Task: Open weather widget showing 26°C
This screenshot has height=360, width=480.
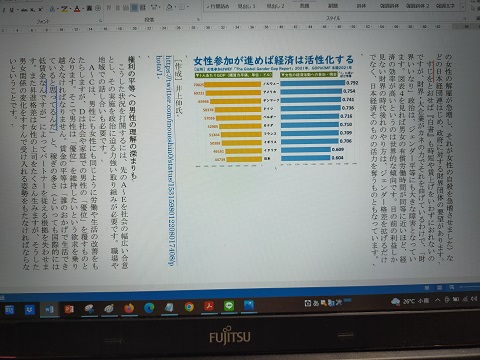Action: pyautogui.click(x=410, y=301)
